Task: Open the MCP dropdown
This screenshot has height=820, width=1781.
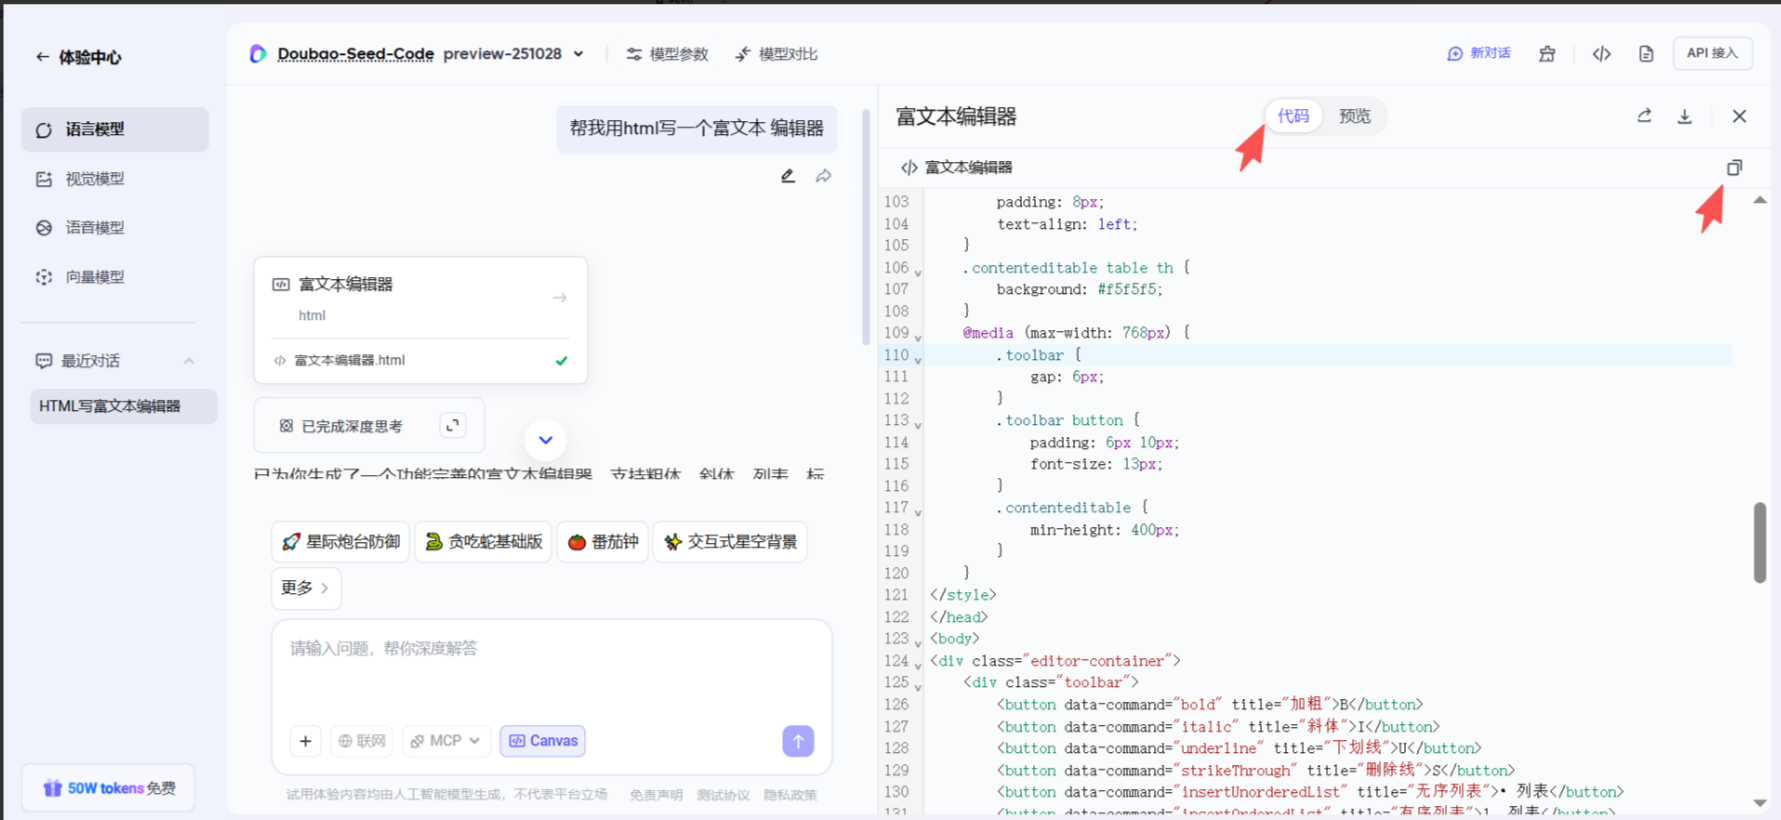Action: (x=446, y=741)
